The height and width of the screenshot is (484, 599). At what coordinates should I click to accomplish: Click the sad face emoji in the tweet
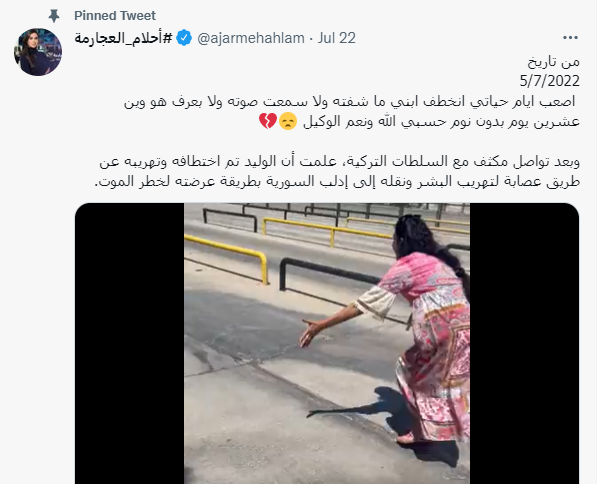pos(288,121)
